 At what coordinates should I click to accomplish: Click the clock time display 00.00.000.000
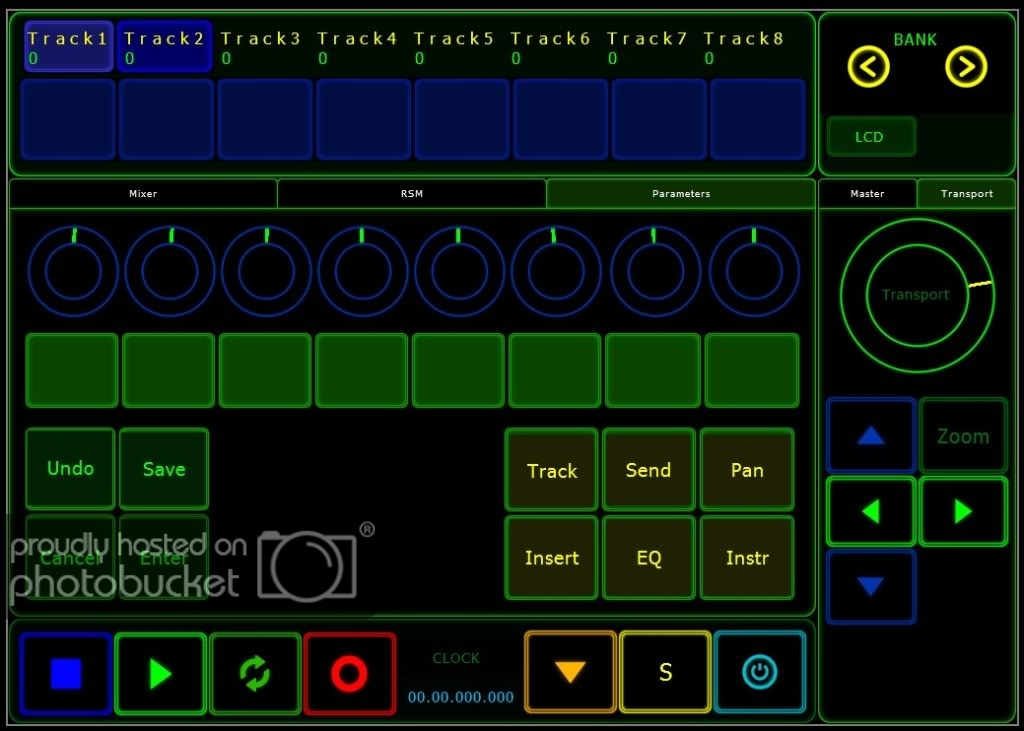pyautogui.click(x=461, y=697)
